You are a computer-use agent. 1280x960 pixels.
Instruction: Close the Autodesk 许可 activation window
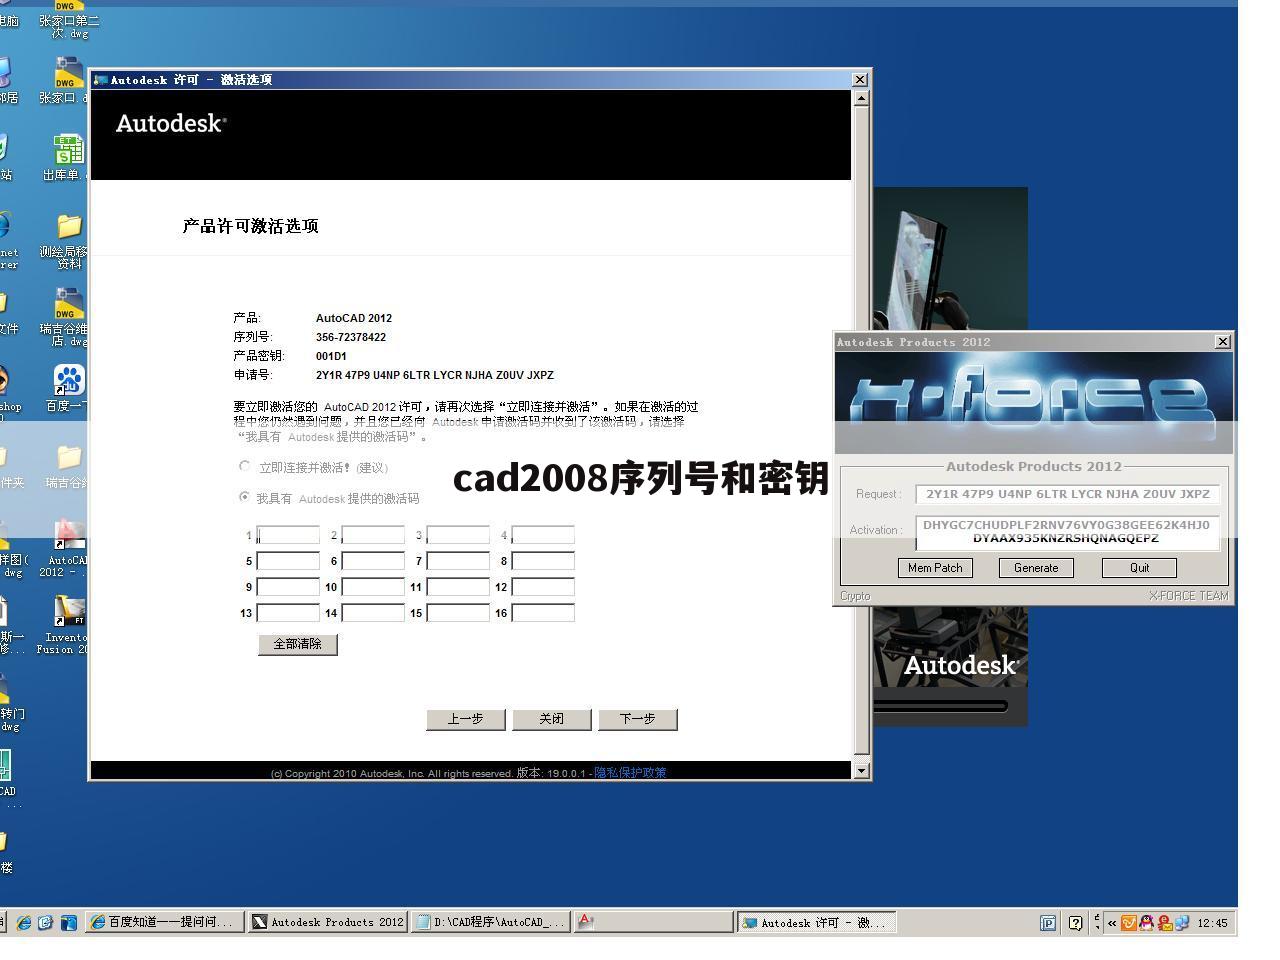860,80
